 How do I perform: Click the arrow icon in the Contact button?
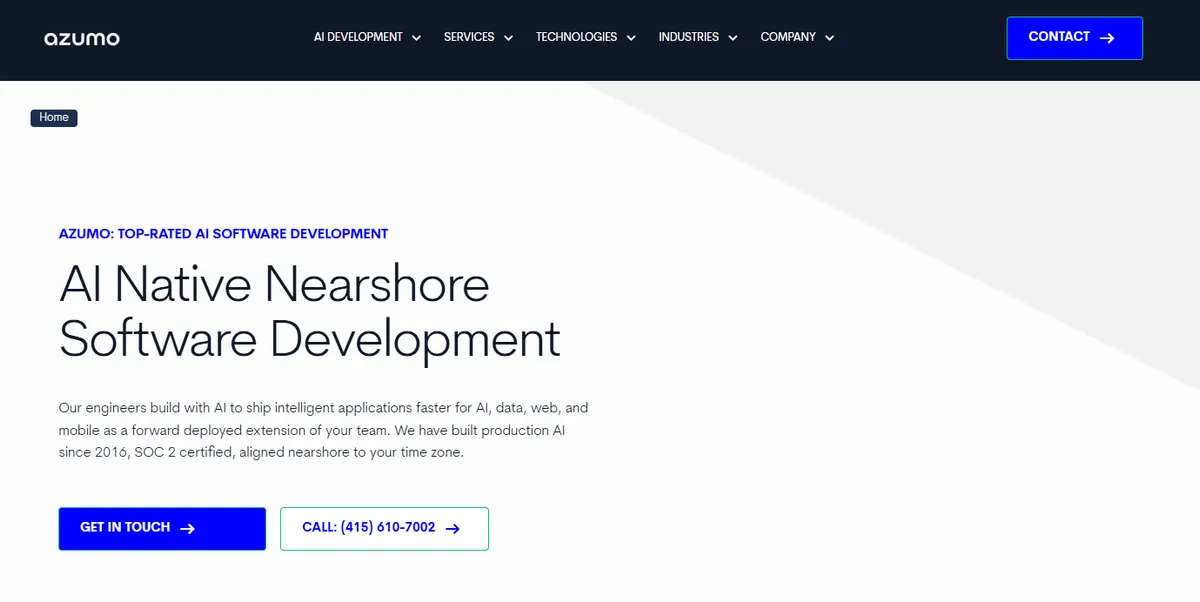(1107, 38)
